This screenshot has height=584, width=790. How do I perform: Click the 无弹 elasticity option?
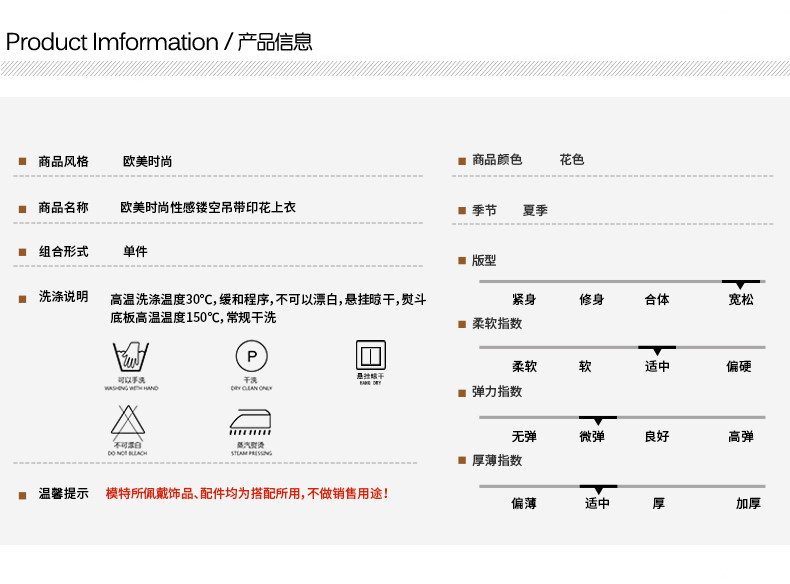[x=524, y=436]
